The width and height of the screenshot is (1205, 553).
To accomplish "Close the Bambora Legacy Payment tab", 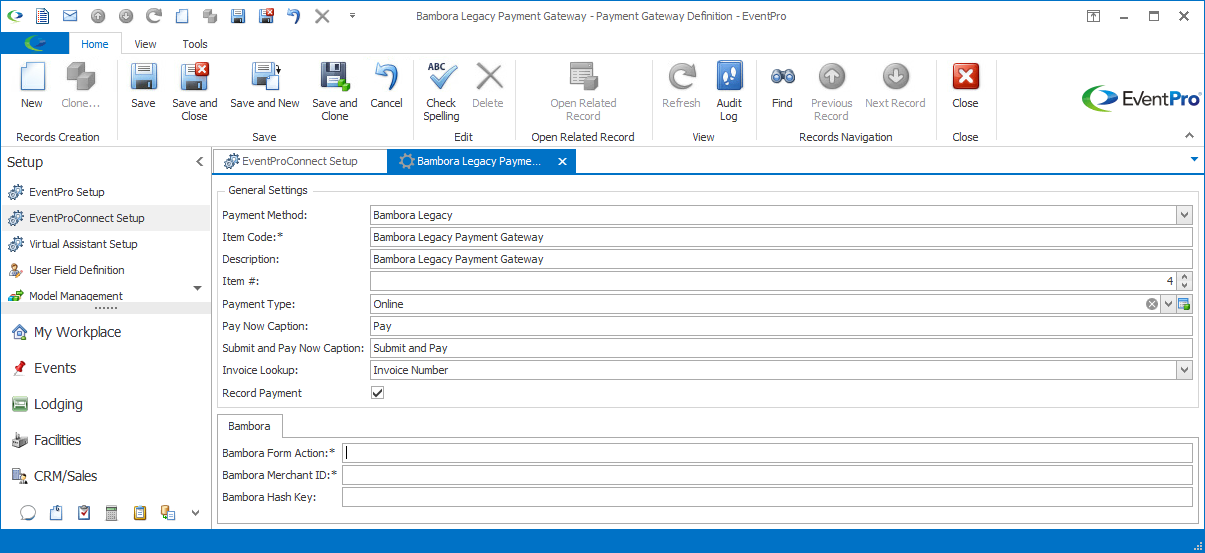I will (x=562, y=161).
